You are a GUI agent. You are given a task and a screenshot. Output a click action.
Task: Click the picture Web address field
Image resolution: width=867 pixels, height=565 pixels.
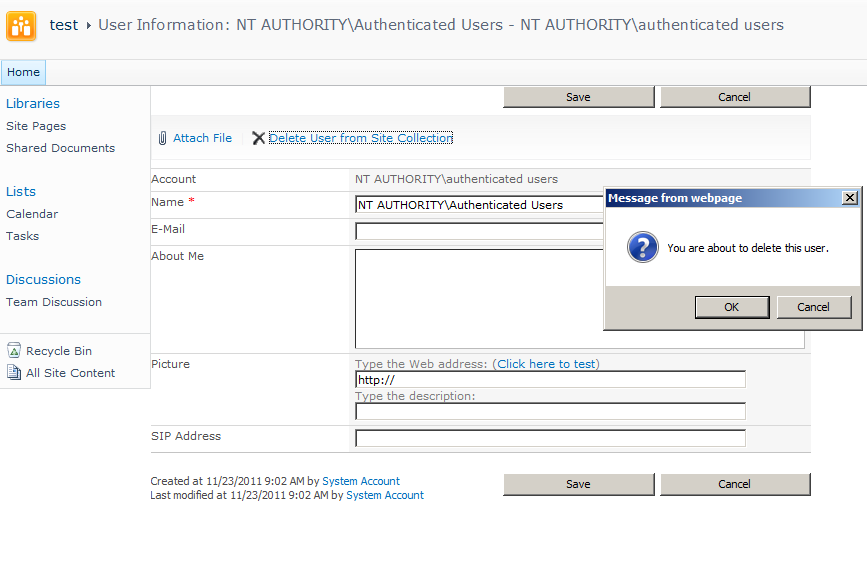pos(550,379)
